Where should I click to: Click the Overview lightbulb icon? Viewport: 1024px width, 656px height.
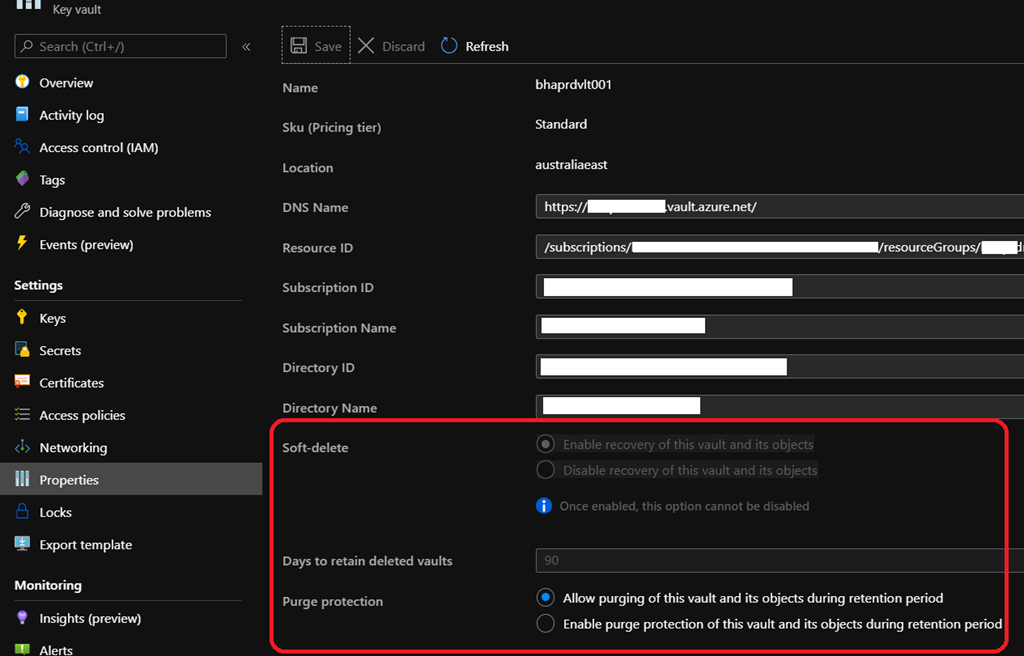click(22, 83)
